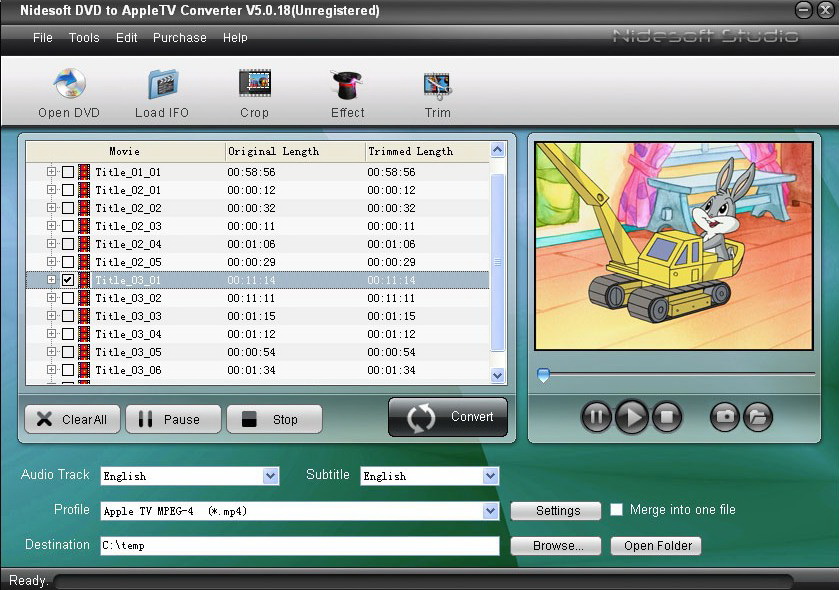Open the Profile dropdown list
The height and width of the screenshot is (590, 839).
(490, 511)
